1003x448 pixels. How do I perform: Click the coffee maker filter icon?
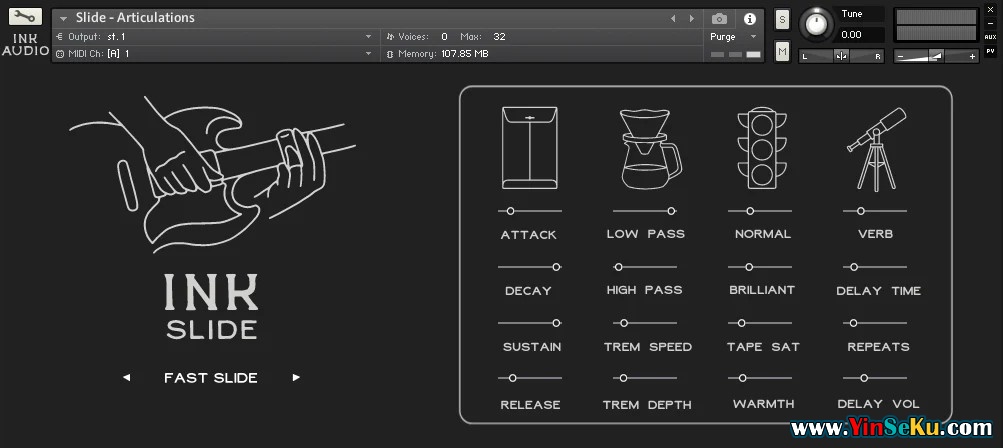pos(649,148)
